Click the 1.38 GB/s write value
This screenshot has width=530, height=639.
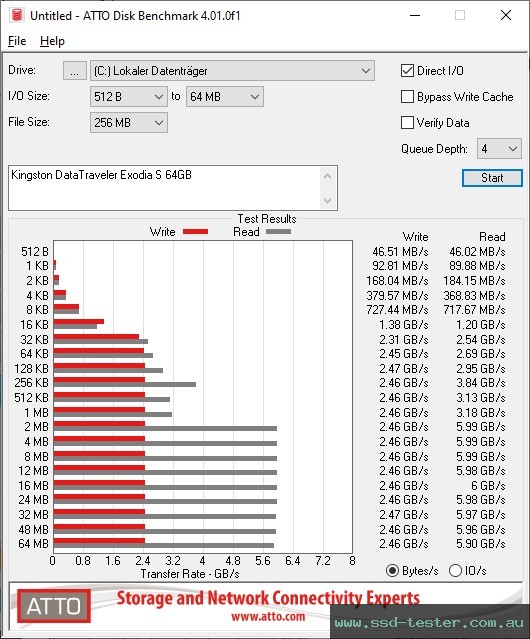(404, 325)
